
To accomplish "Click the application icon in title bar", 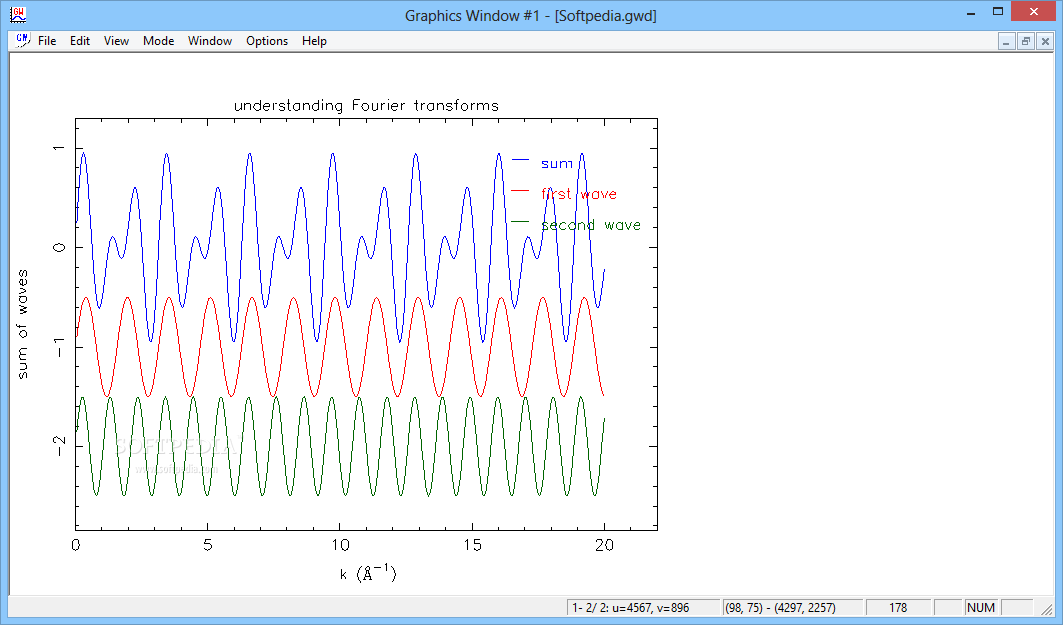I will pos(18,14).
